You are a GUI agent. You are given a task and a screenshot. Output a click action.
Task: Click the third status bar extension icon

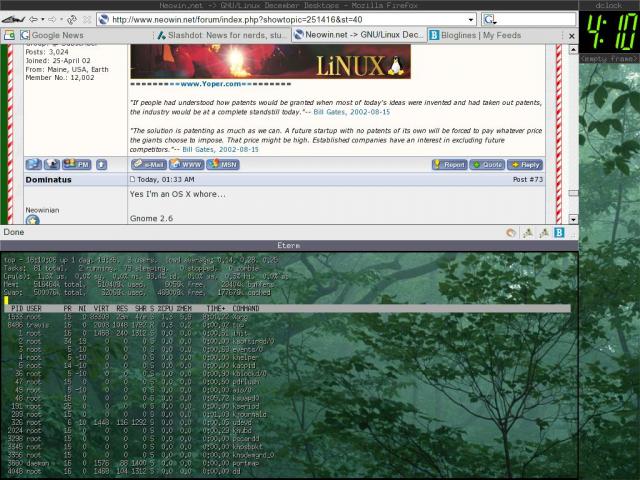coord(543,233)
